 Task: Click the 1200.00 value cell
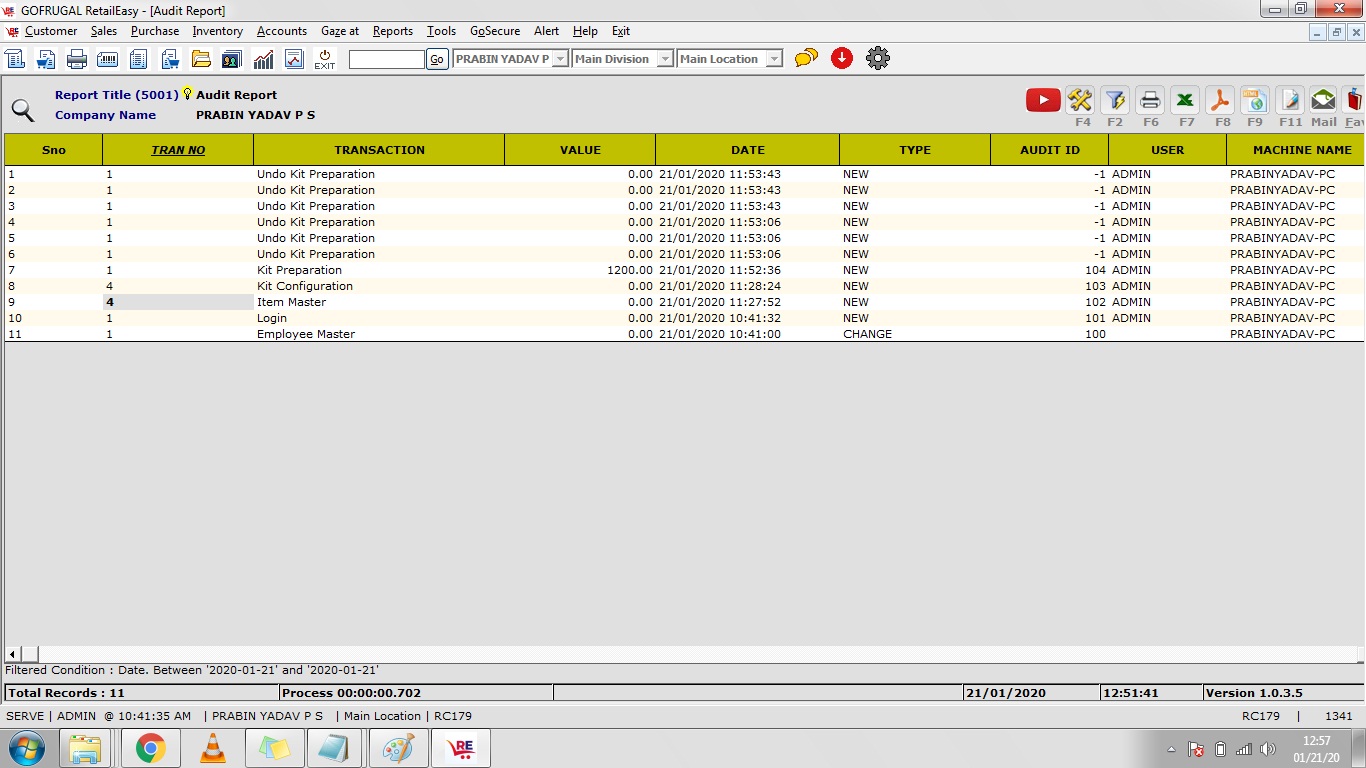coord(580,270)
